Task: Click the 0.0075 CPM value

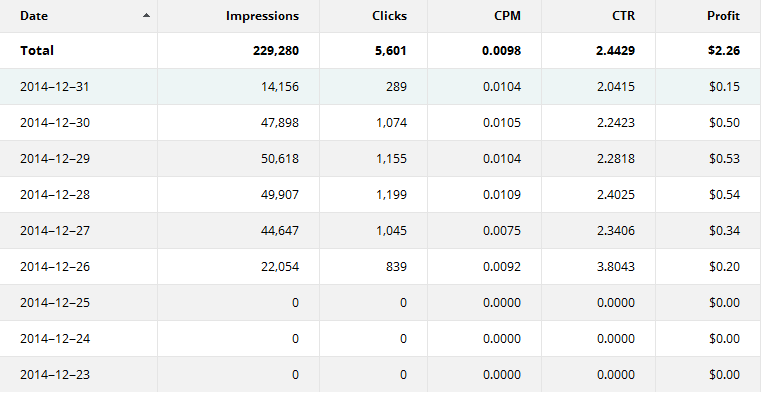Action: point(502,230)
